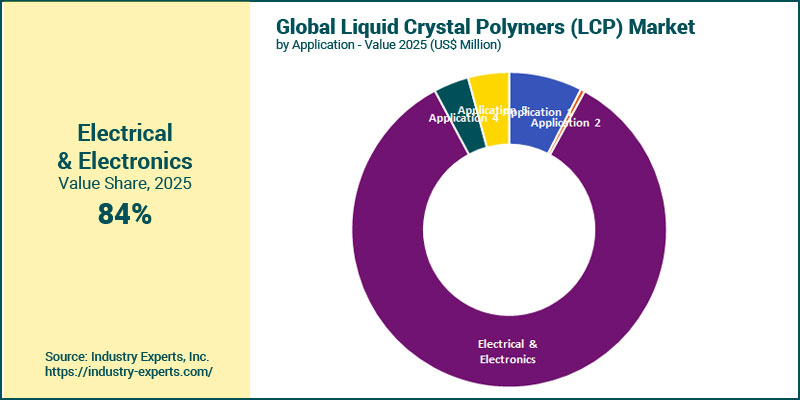
Task: Click 'Source: Industry Experts, Inc.' text
Action: coord(127,356)
